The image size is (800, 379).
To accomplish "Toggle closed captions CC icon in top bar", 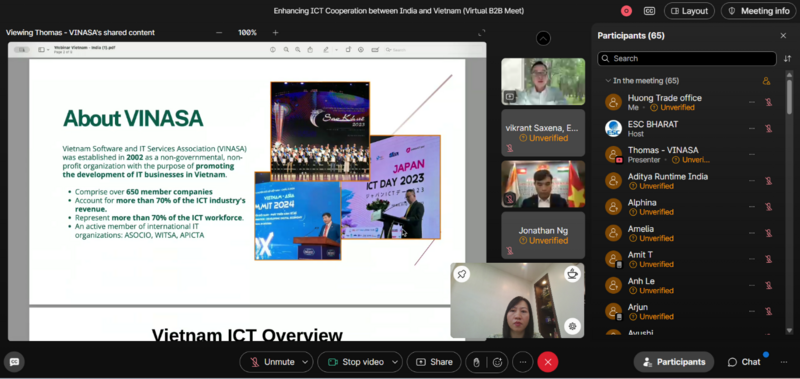I will 649,11.
